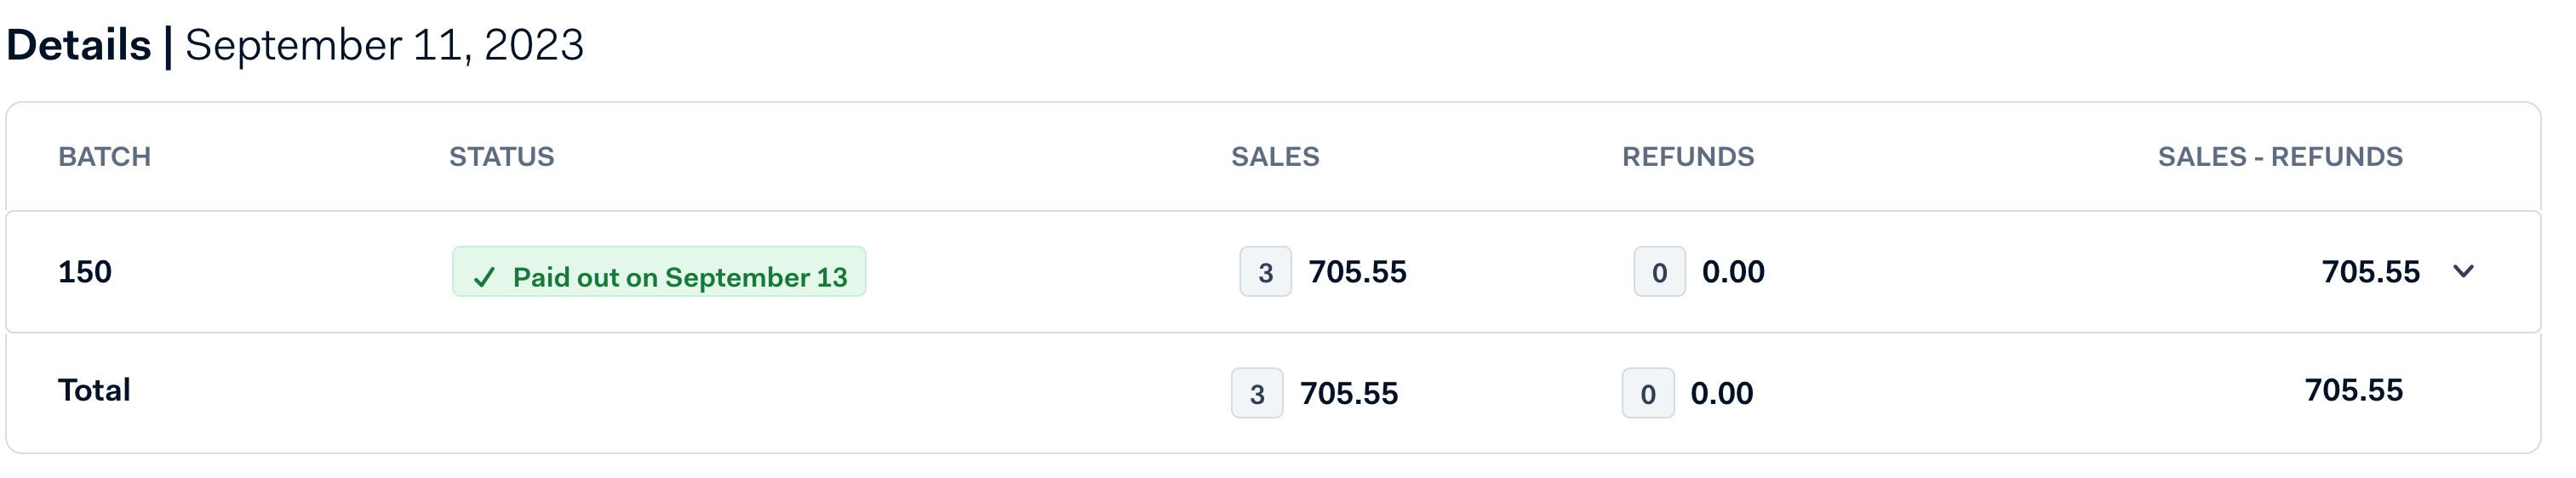The width and height of the screenshot is (2576, 478).
Task: Expand batch 150 row chevron
Action: [2463, 271]
